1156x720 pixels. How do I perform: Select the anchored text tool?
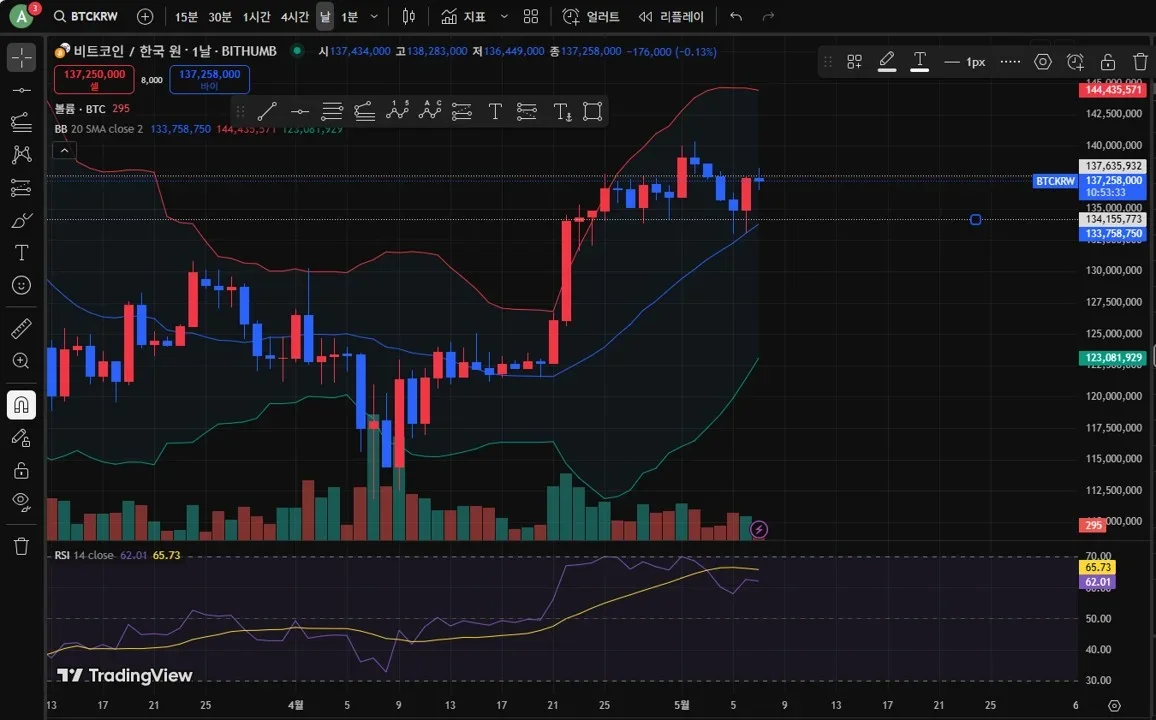(562, 111)
